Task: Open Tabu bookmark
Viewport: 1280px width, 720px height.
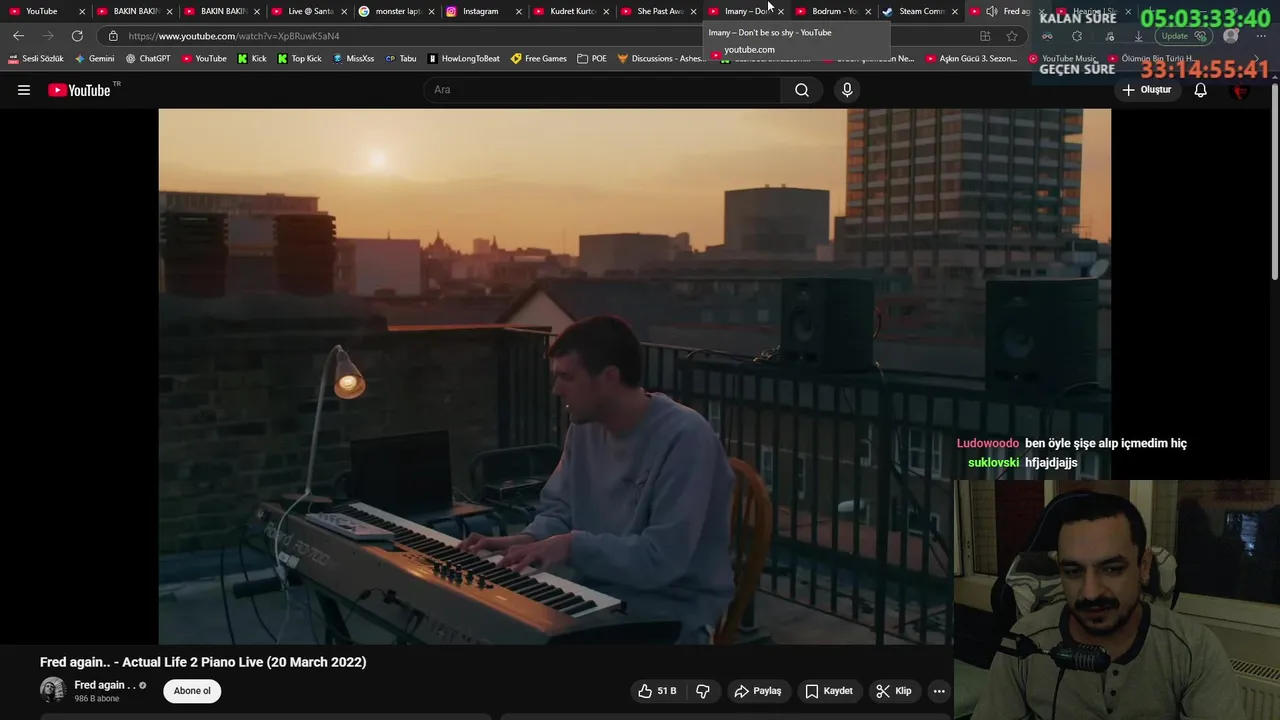Action: point(401,58)
